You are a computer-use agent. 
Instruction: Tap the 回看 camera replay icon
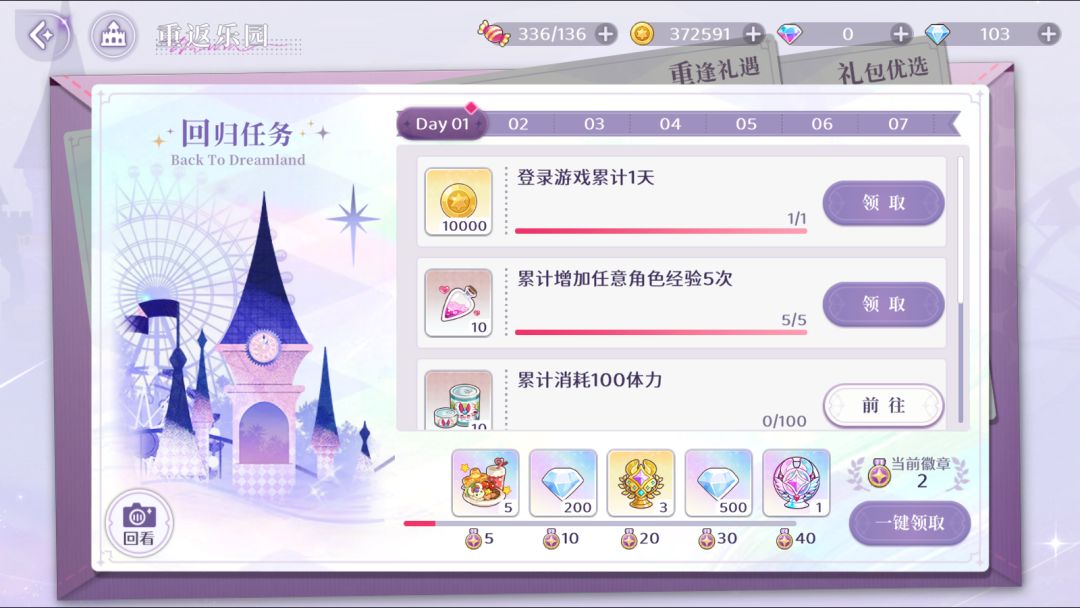(139, 524)
